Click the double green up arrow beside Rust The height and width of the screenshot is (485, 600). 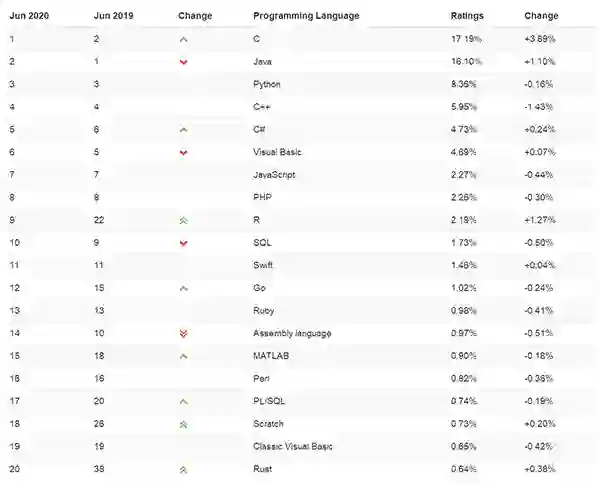pyautogui.click(x=183, y=468)
